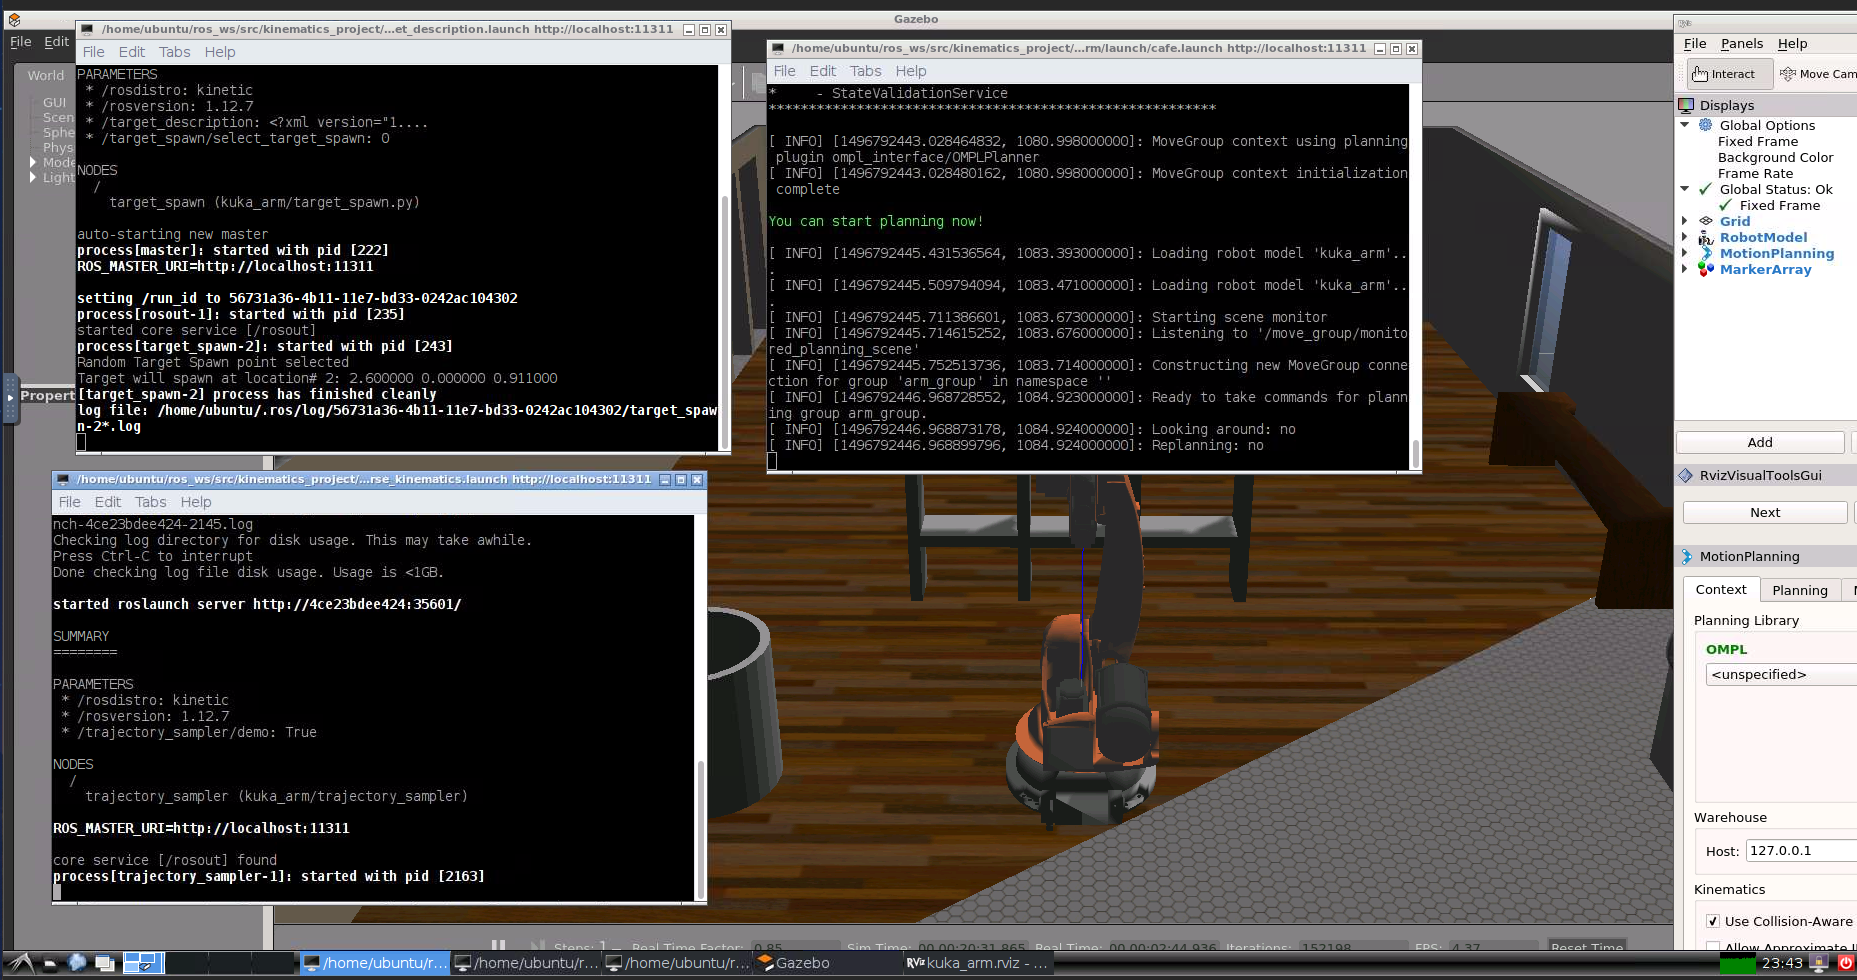Click the green CPU monitor in tray
Screen dimensions: 1857x980
[1738, 963]
